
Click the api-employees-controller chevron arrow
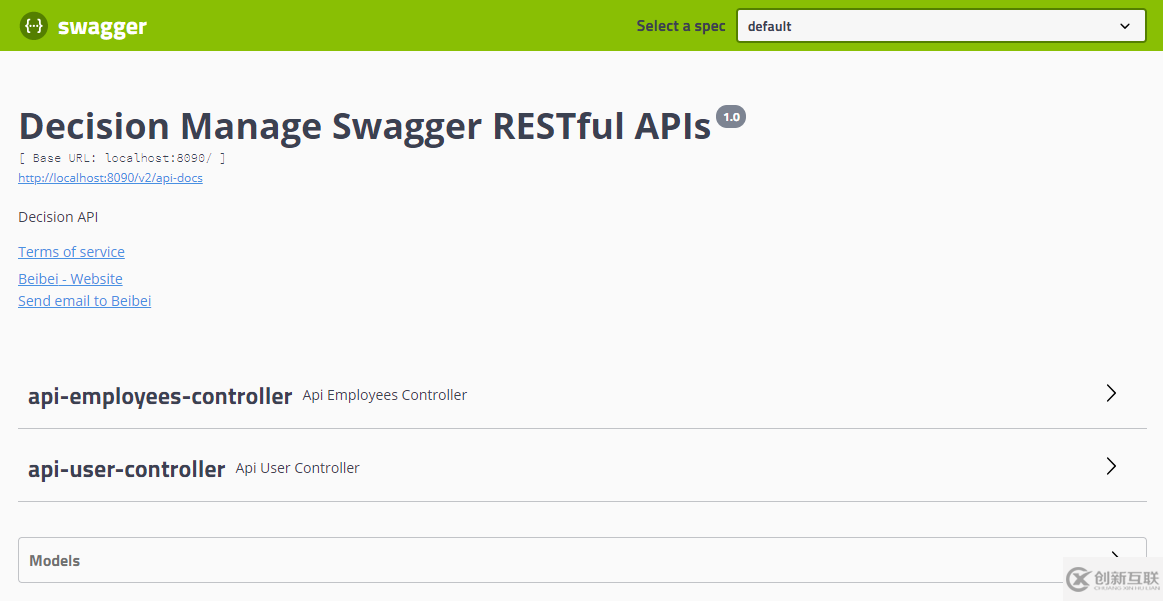[1111, 393]
